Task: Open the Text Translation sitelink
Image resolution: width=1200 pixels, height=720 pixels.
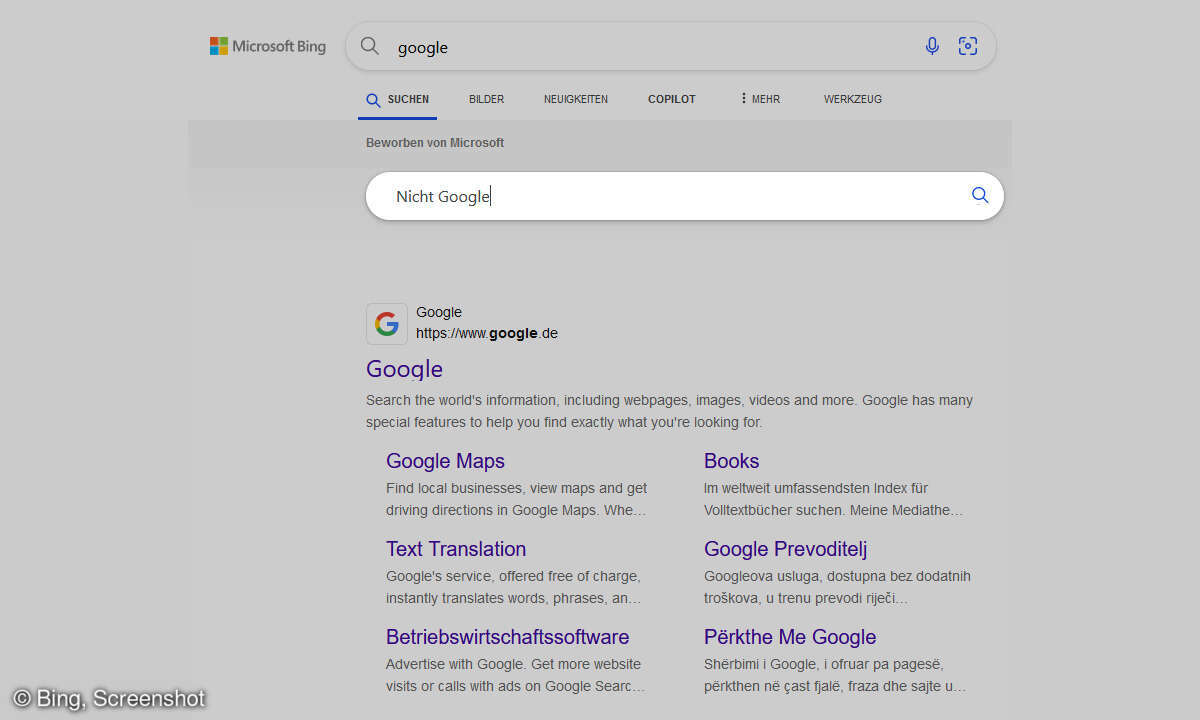Action: (456, 549)
